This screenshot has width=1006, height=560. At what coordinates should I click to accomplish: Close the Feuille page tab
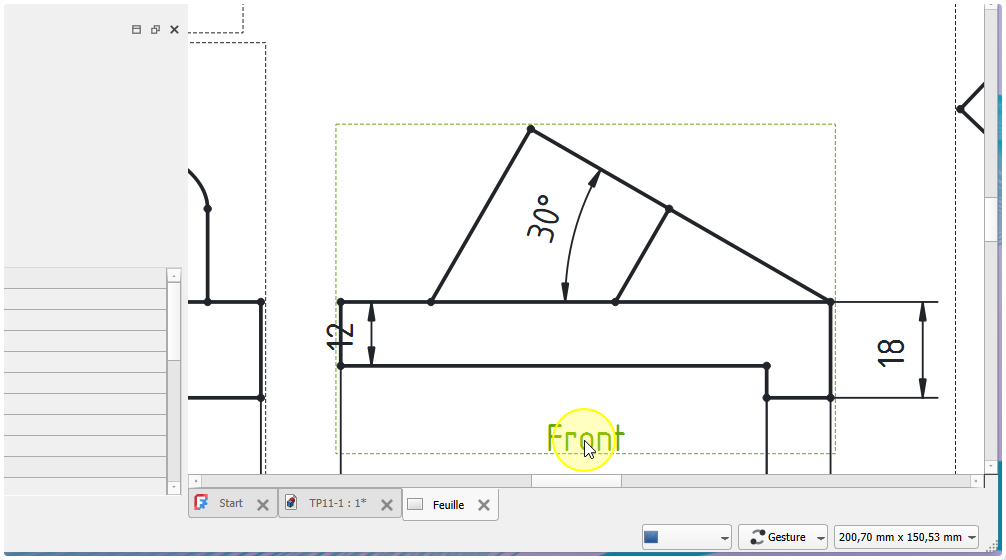tap(483, 505)
